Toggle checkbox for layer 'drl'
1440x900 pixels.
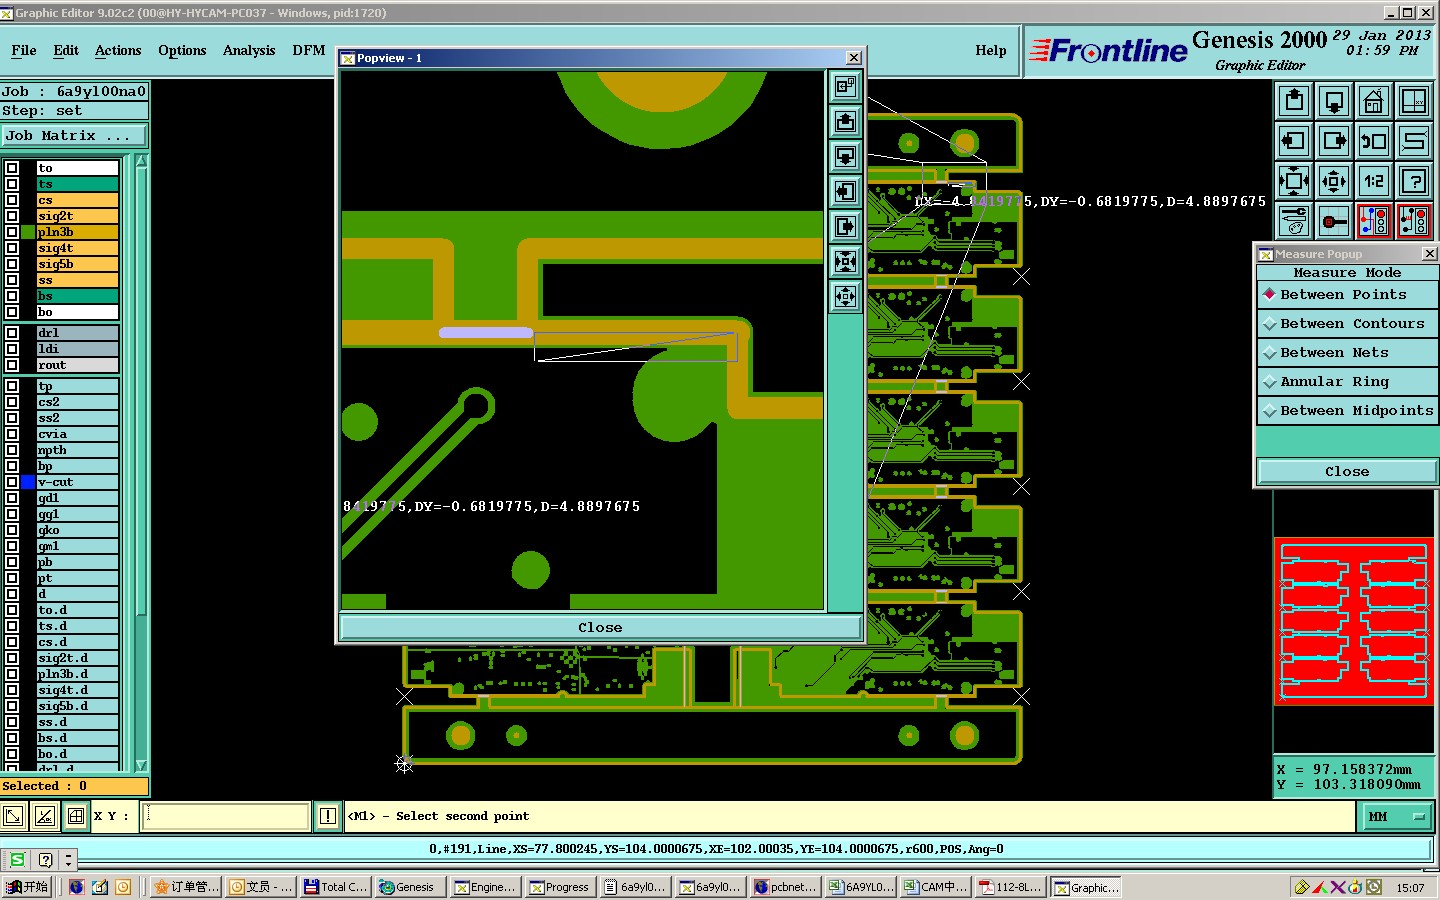12,333
